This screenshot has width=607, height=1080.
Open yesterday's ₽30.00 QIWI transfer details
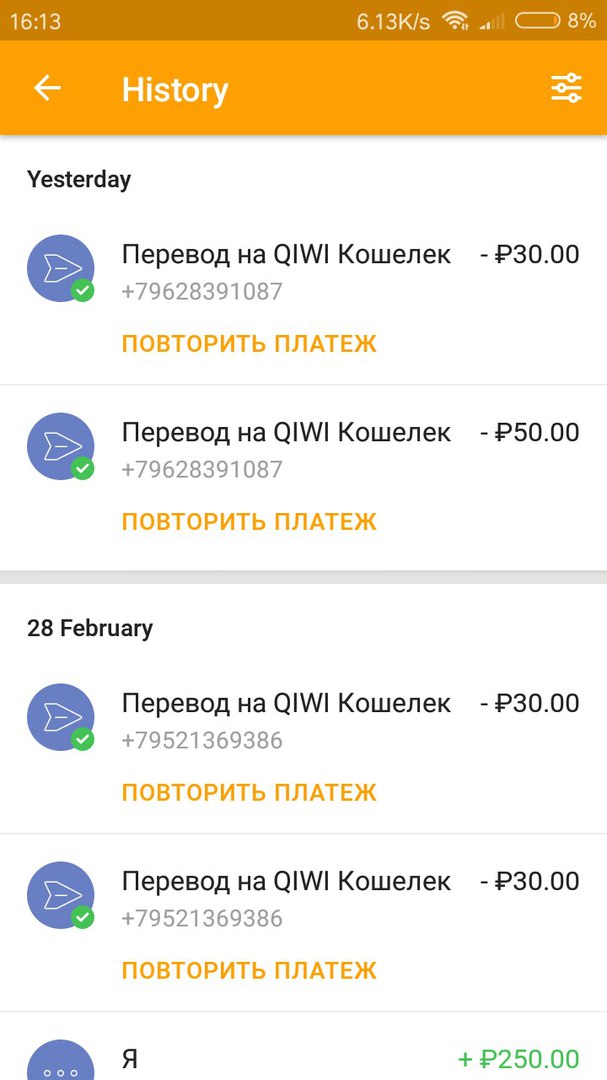(286, 255)
